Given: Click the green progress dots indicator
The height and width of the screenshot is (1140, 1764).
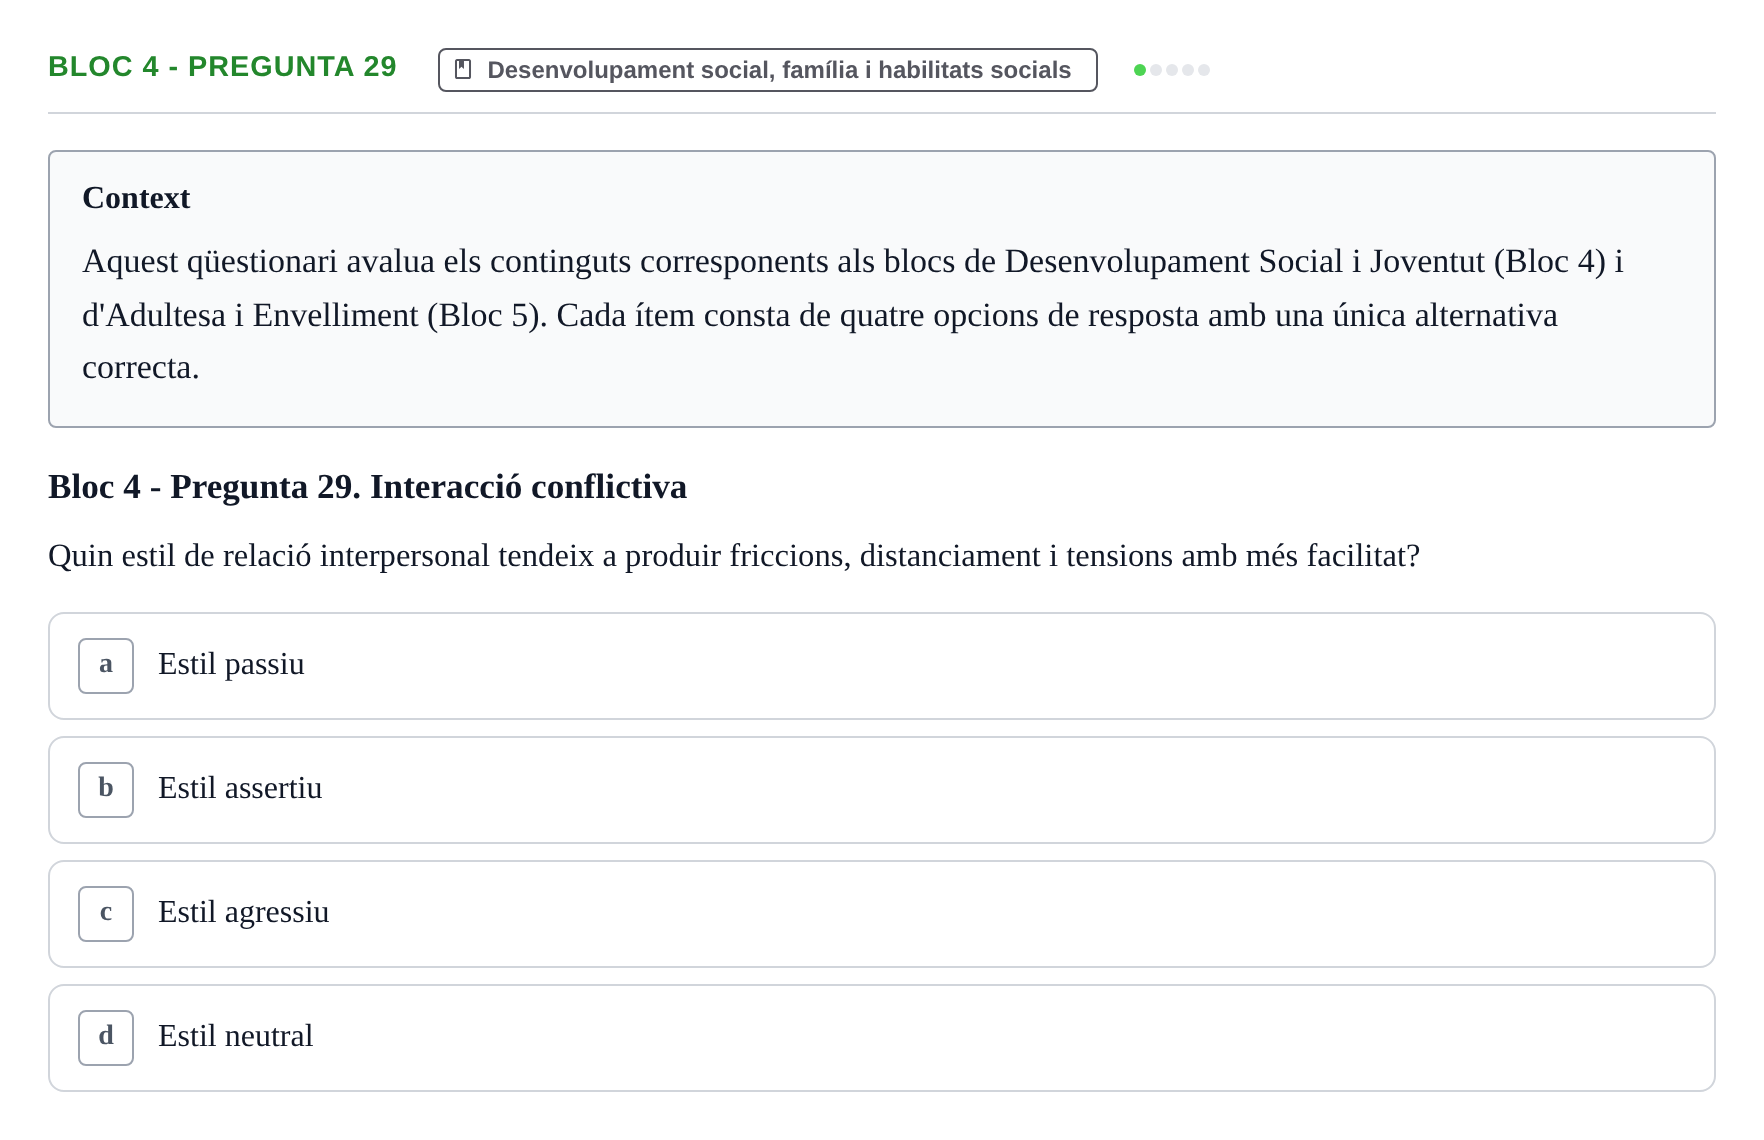Looking at the screenshot, I should [x=1171, y=70].
